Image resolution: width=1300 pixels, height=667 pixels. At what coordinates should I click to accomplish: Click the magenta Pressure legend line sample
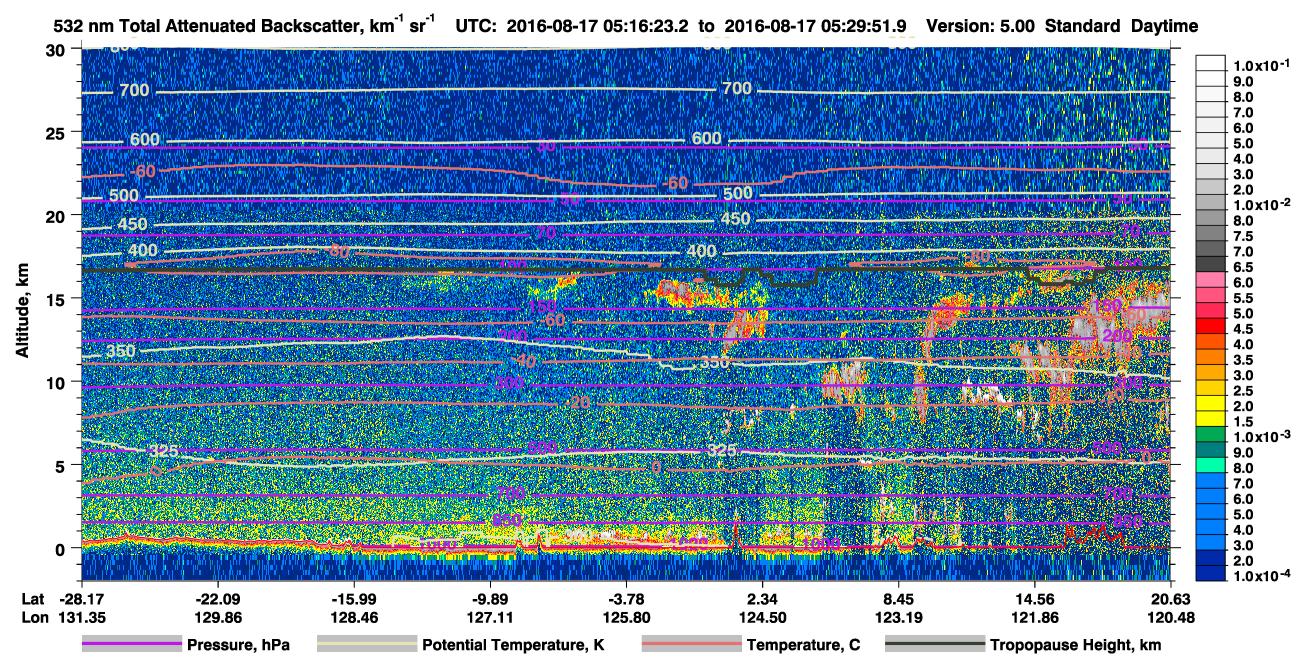pyautogui.click(x=131, y=645)
